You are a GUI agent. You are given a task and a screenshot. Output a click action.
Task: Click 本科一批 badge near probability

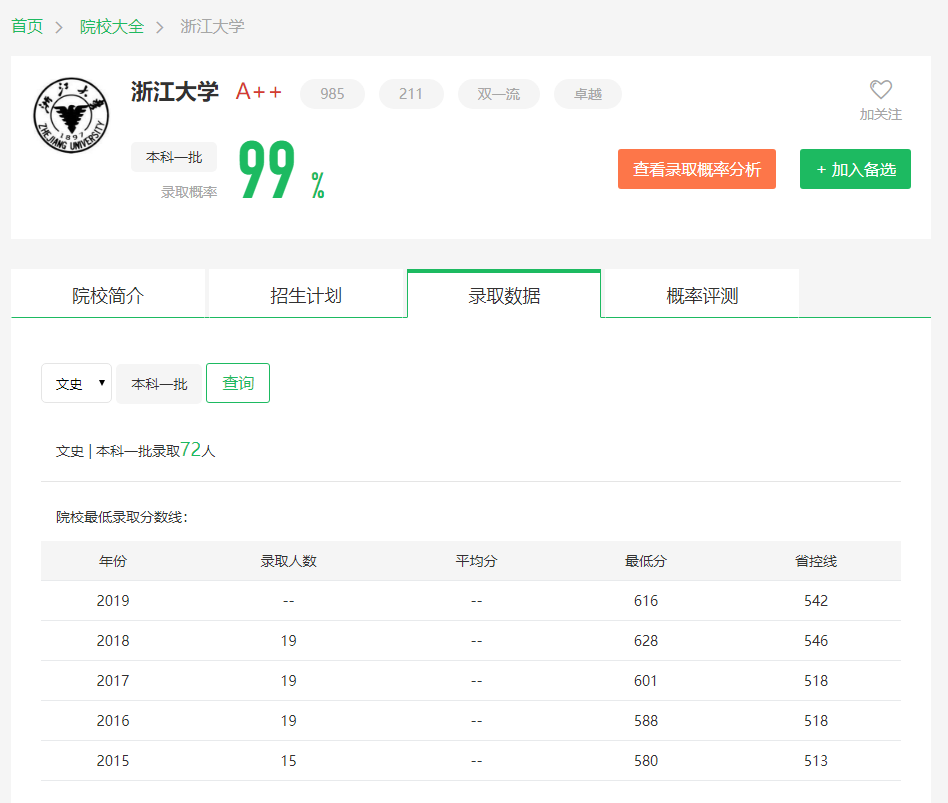174,157
